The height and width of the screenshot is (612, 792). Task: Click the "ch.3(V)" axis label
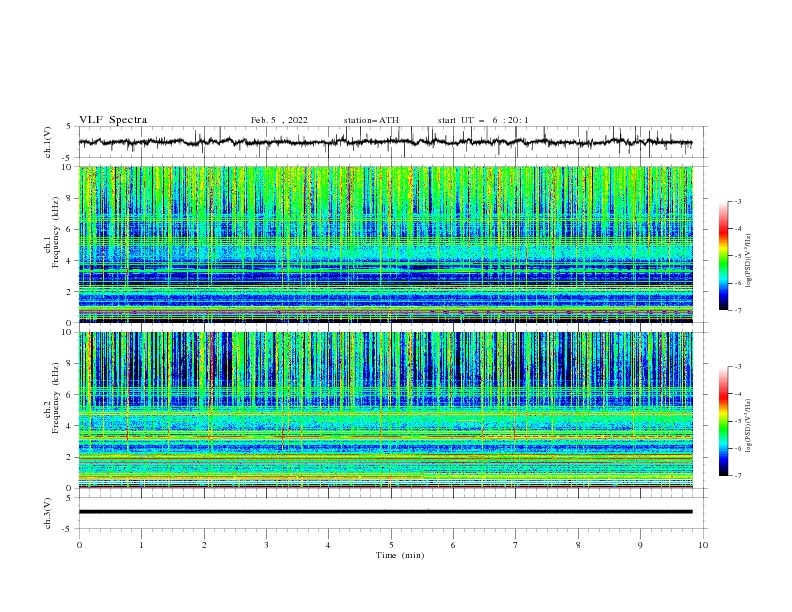click(48, 513)
